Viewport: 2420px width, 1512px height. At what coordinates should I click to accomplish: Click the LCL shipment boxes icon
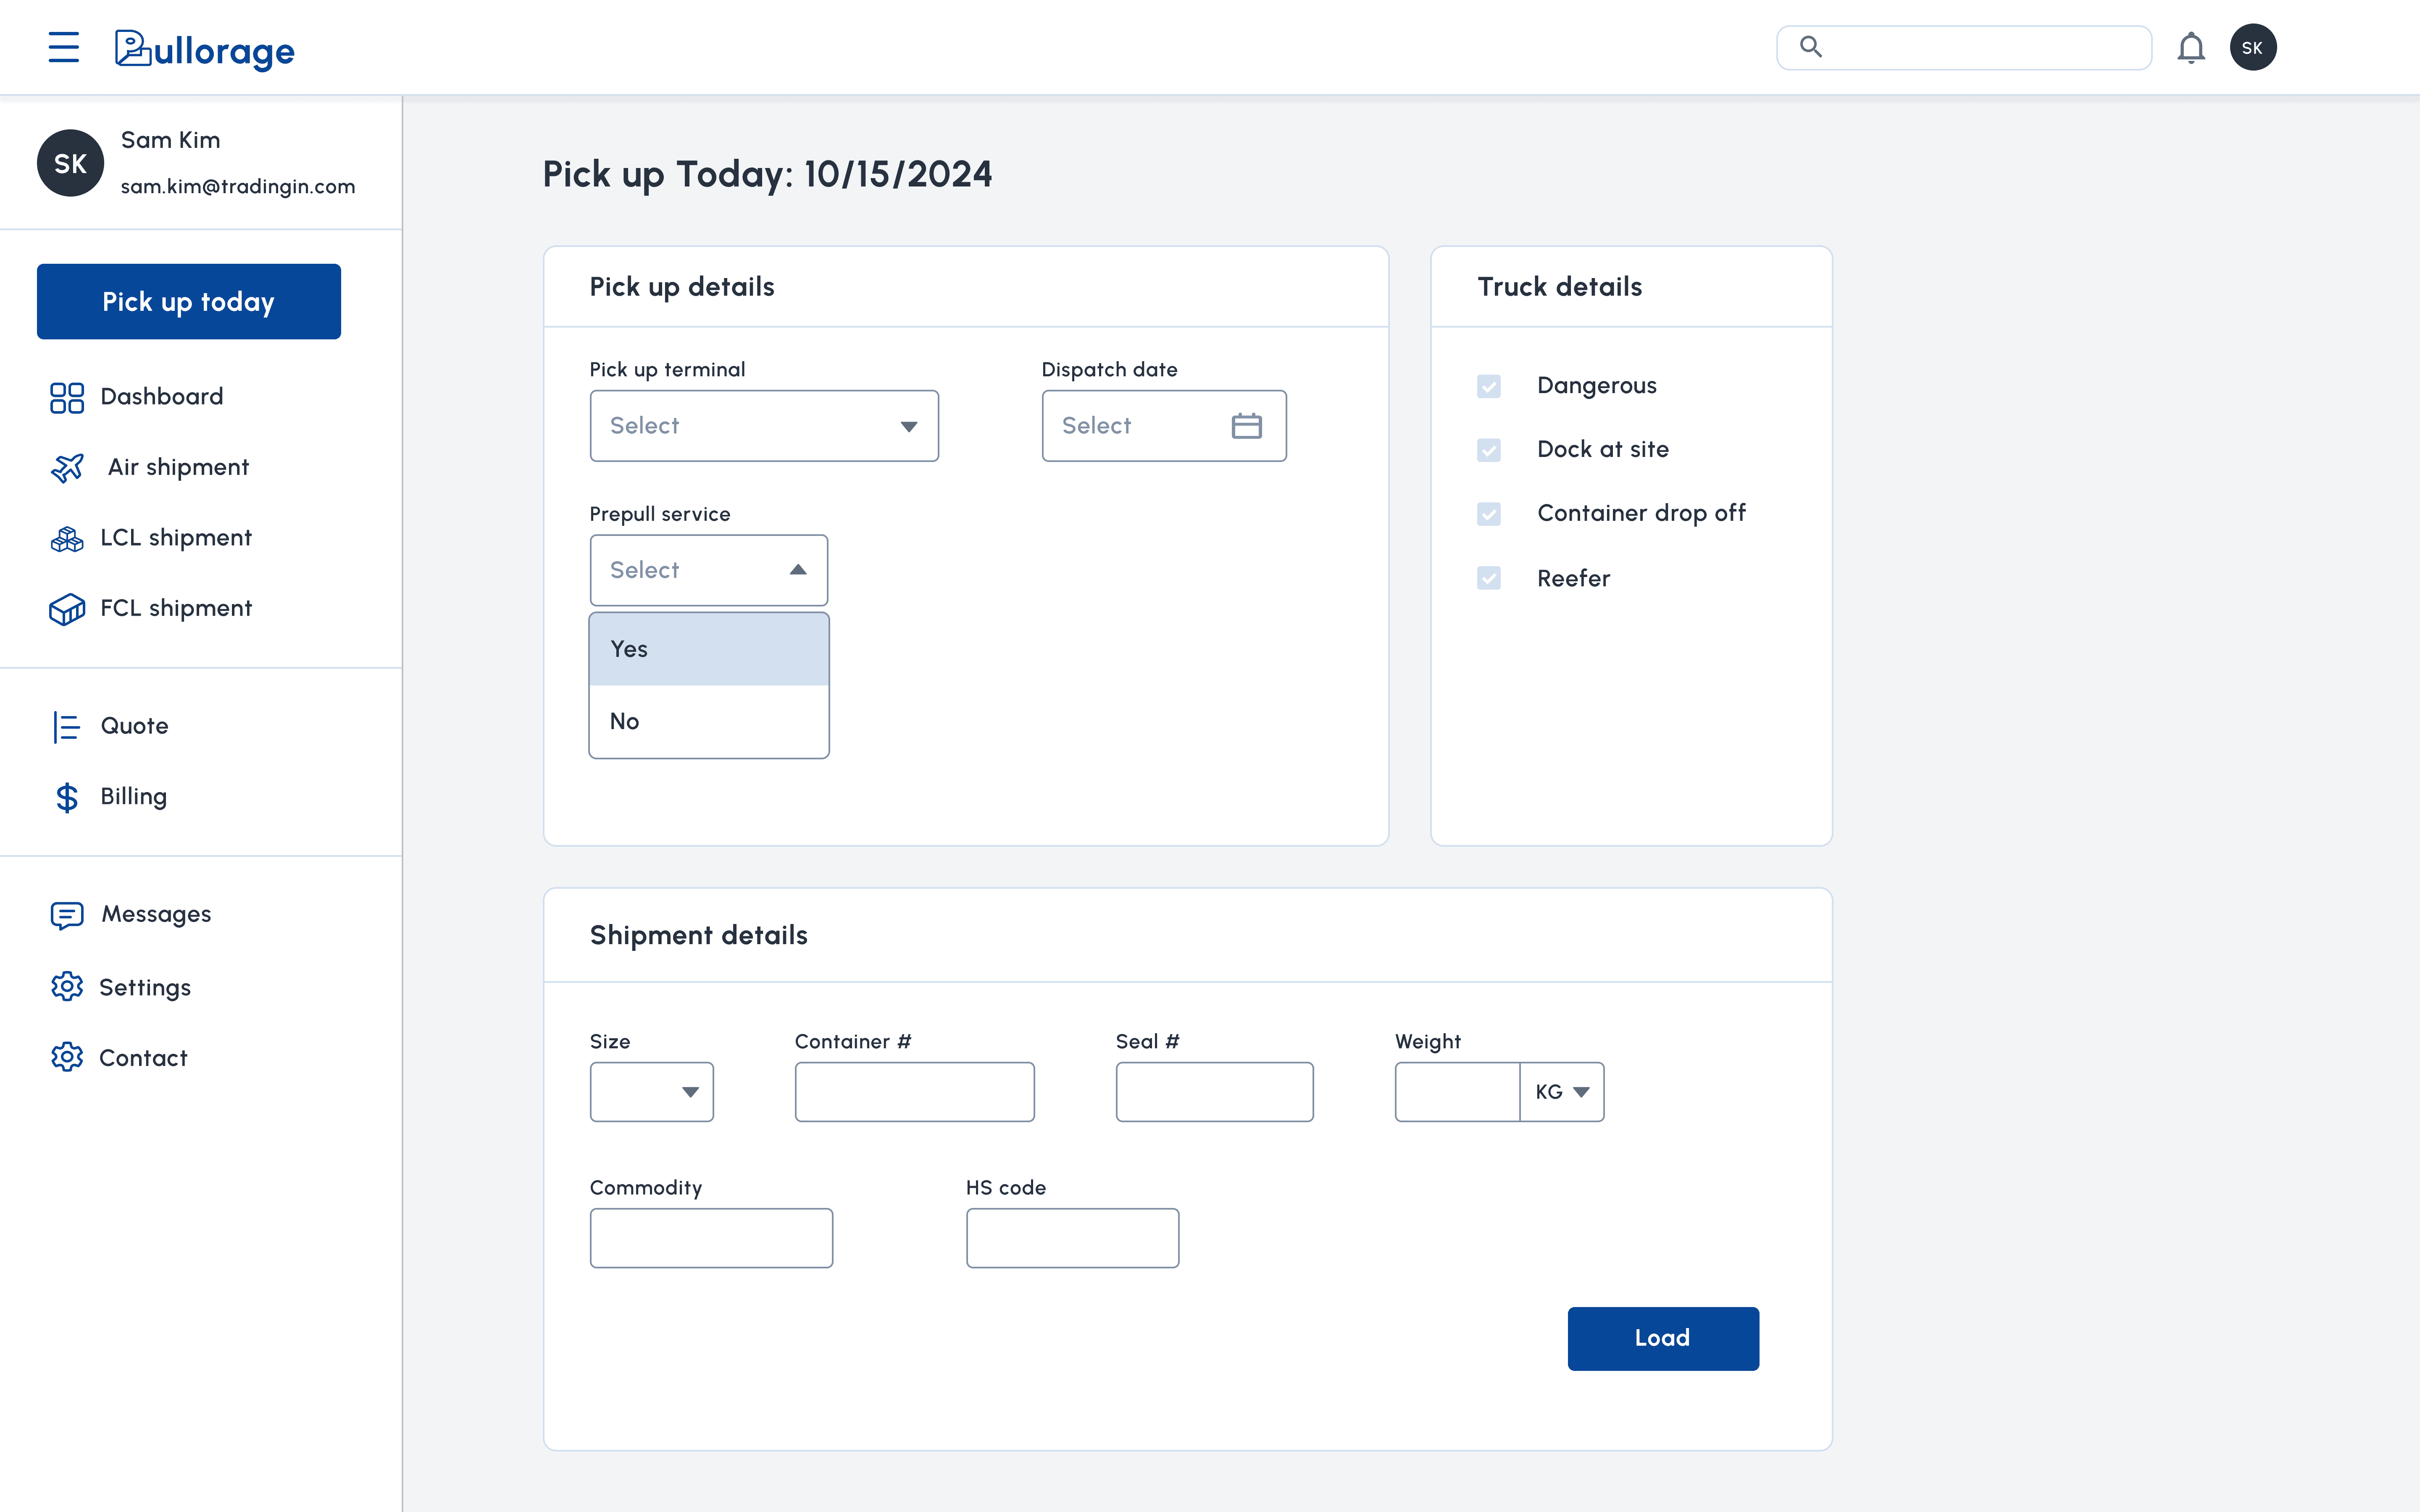[x=67, y=539]
